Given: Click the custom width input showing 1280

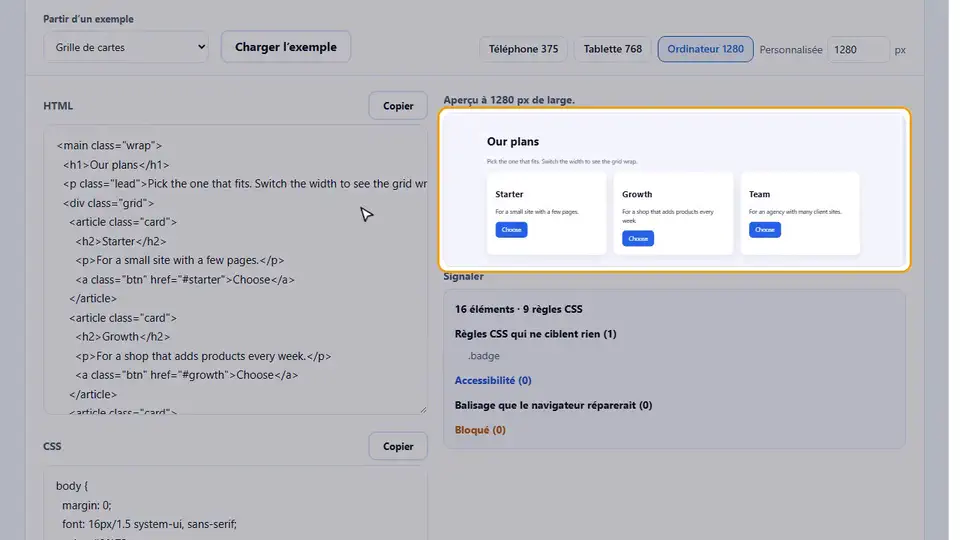Looking at the screenshot, I should tap(858, 50).
